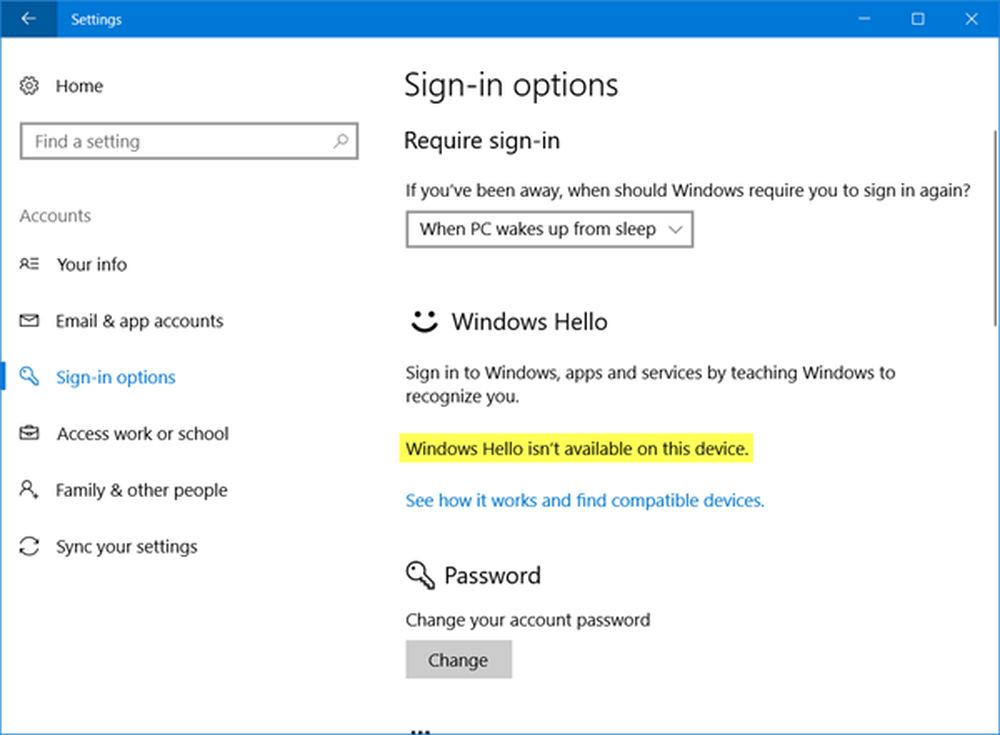1000x735 pixels.
Task: Click the Sign-in options key icon
Action: pos(29,376)
